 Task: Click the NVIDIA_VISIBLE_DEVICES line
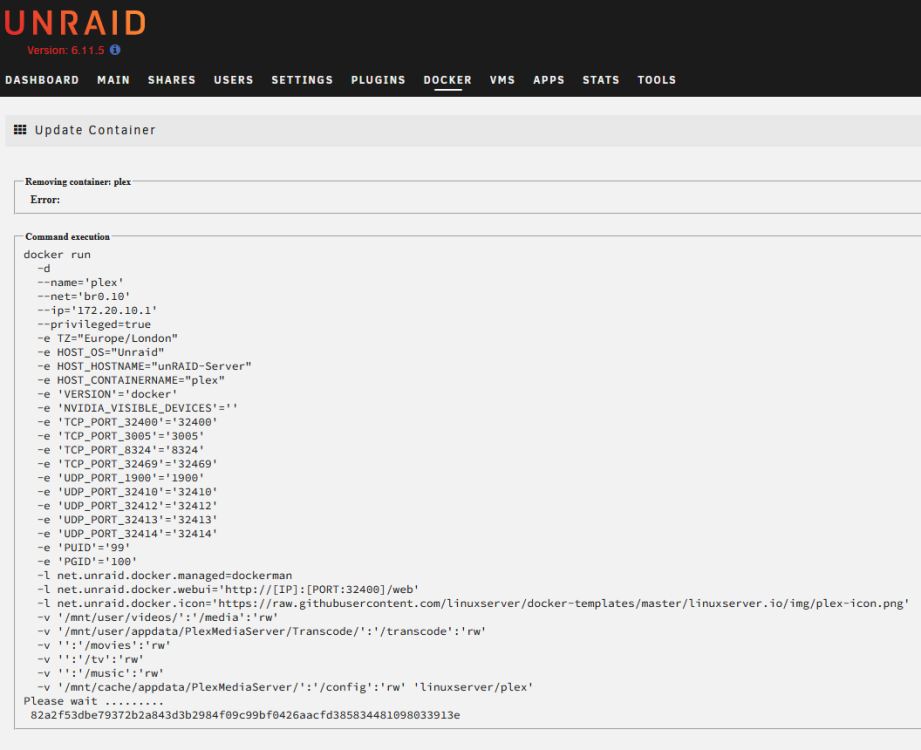[x=137, y=408]
